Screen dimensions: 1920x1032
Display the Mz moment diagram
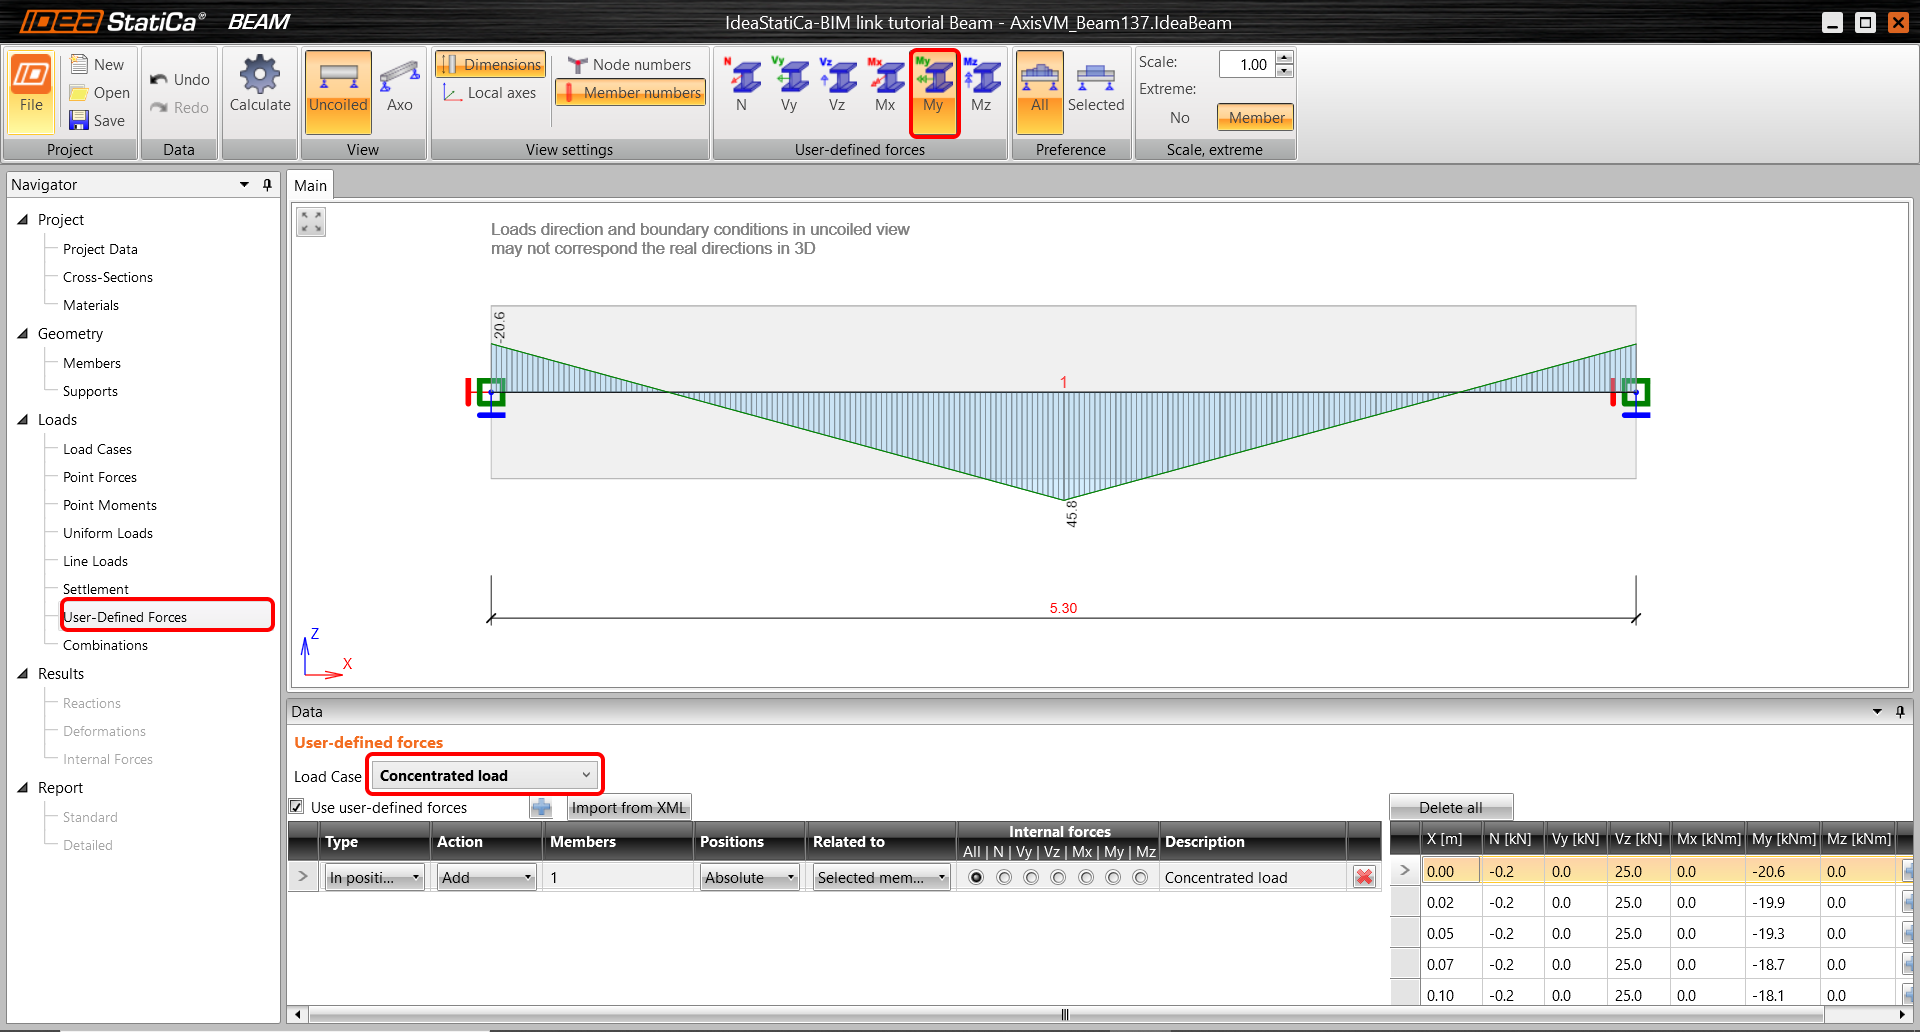982,78
